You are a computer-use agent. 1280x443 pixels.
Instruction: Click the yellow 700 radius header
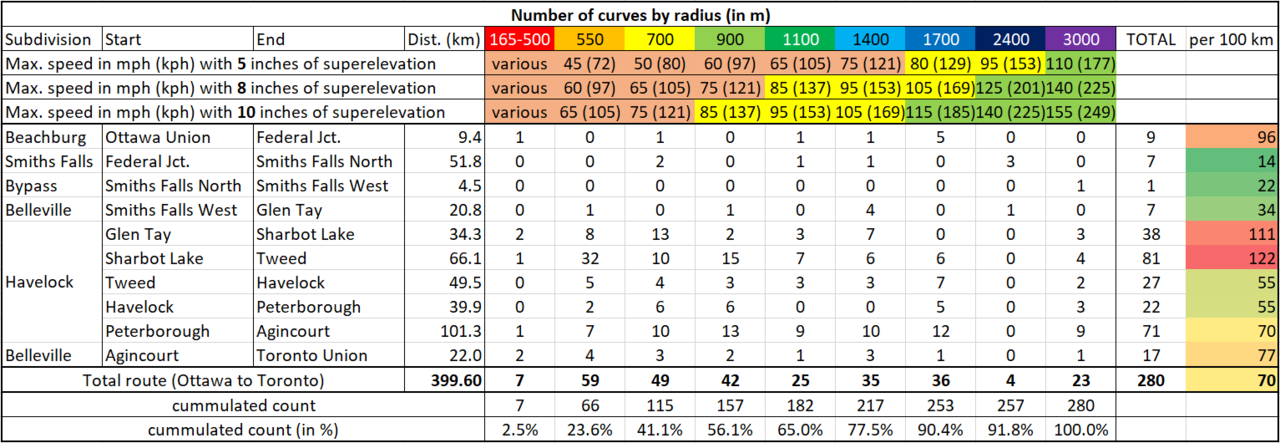(659, 40)
